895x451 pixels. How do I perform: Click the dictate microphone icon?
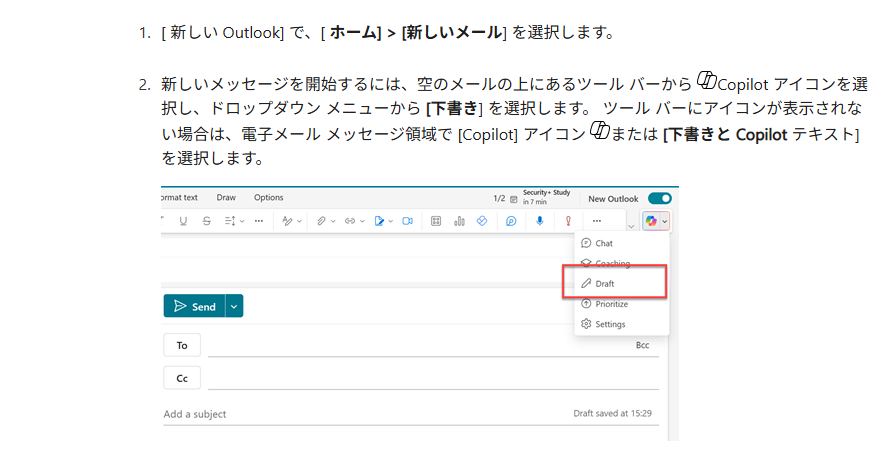(x=539, y=221)
